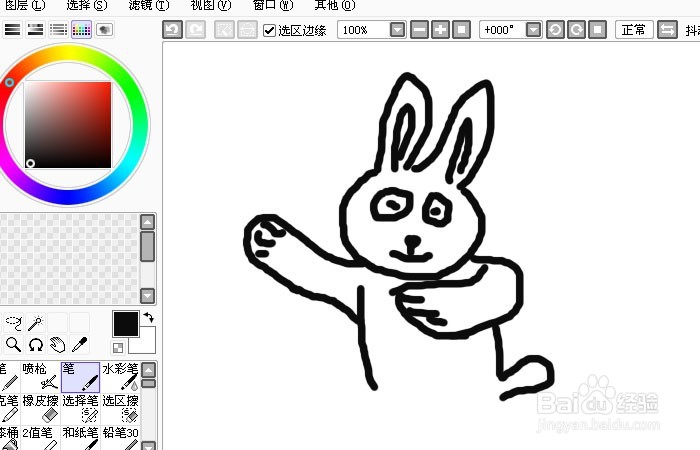This screenshot has height=450, width=700.
Task: Click the black foreground color swatch
Action: coord(126,324)
